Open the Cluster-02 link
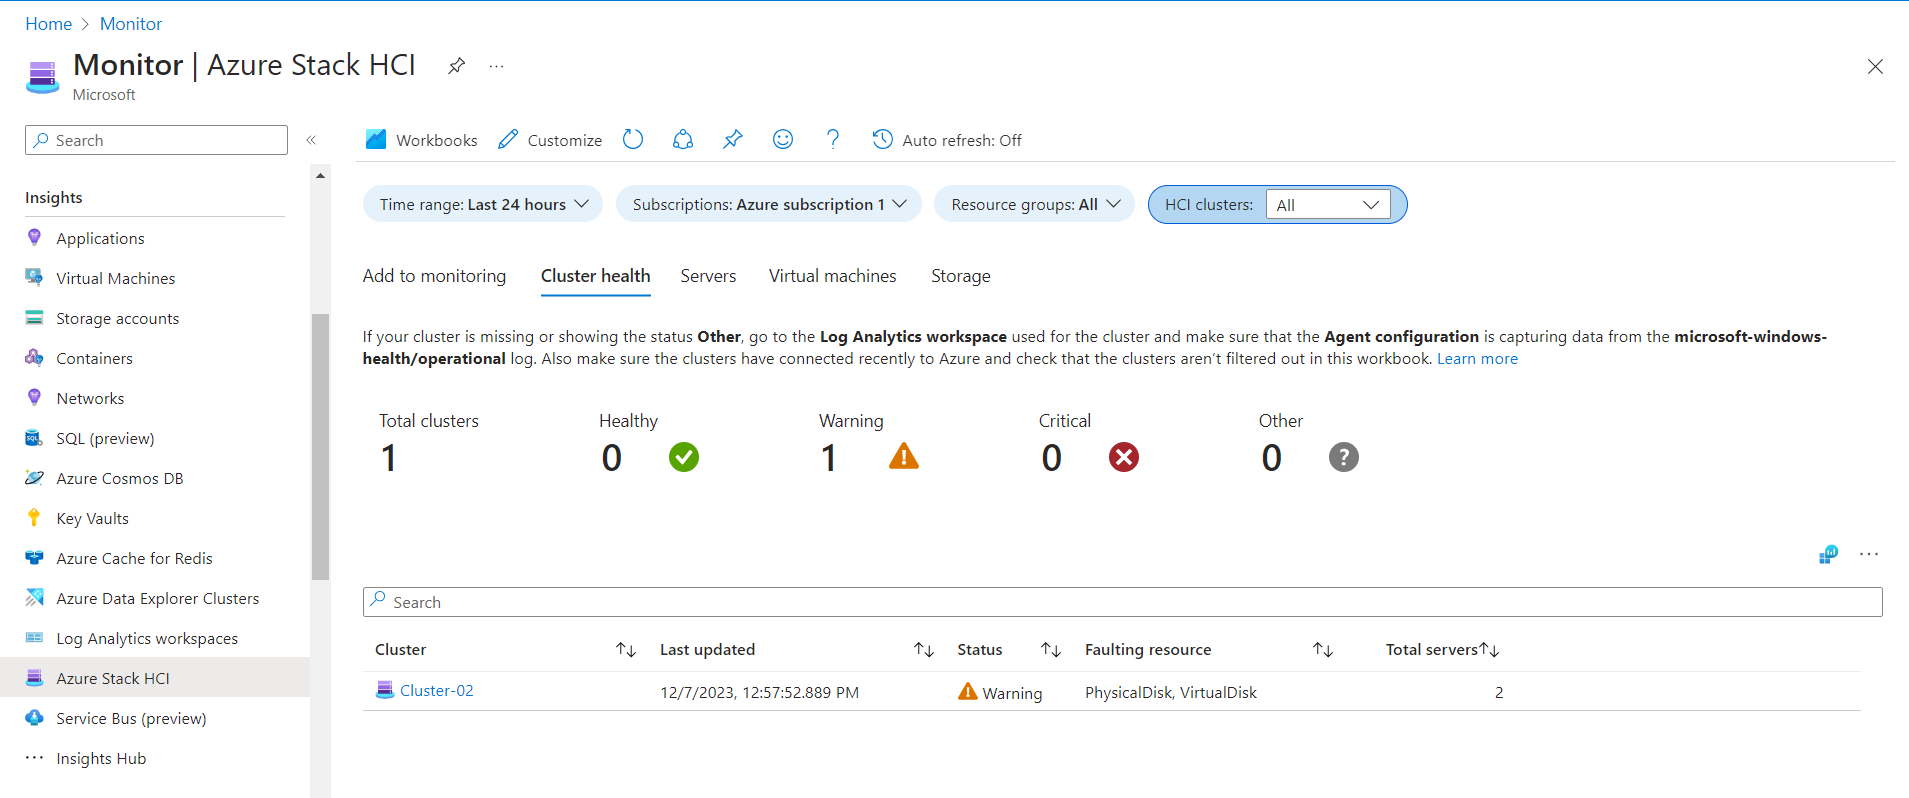The height and width of the screenshot is (798, 1909). coord(436,691)
